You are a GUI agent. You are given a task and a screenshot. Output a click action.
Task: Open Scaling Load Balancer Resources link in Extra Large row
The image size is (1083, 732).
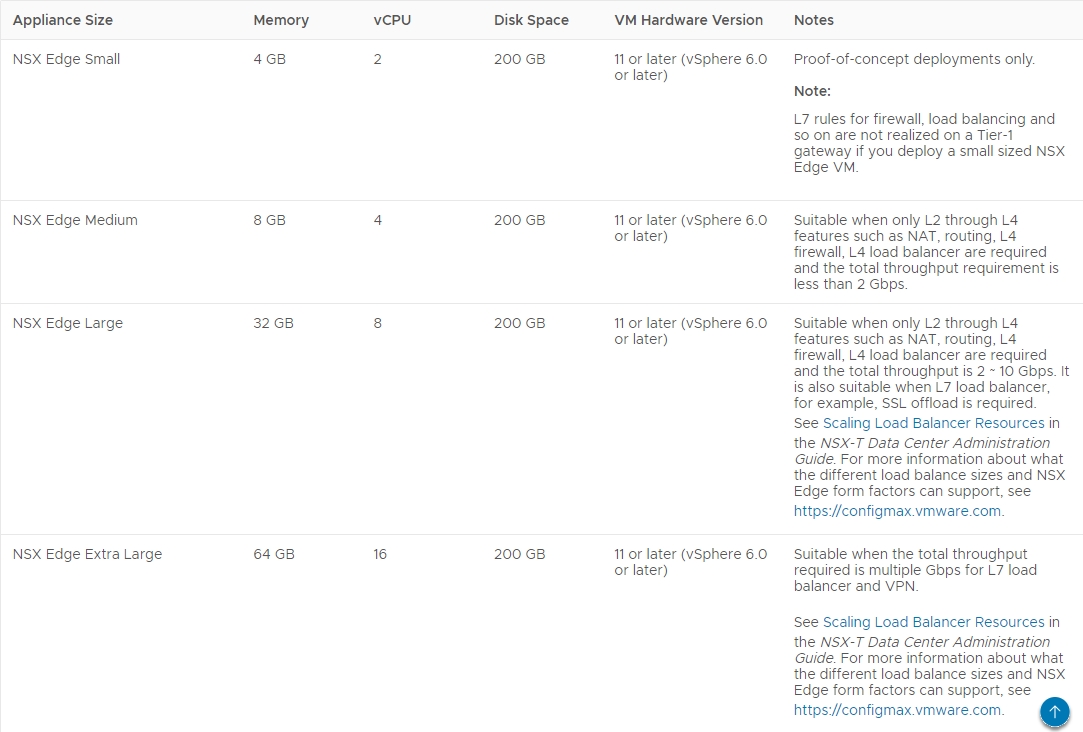pyautogui.click(x=933, y=622)
